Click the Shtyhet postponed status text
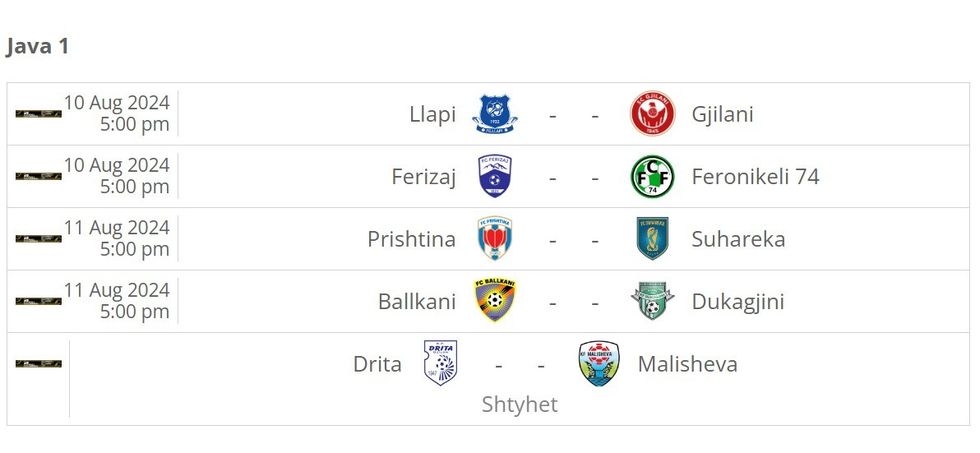The image size is (980, 453). (x=519, y=404)
